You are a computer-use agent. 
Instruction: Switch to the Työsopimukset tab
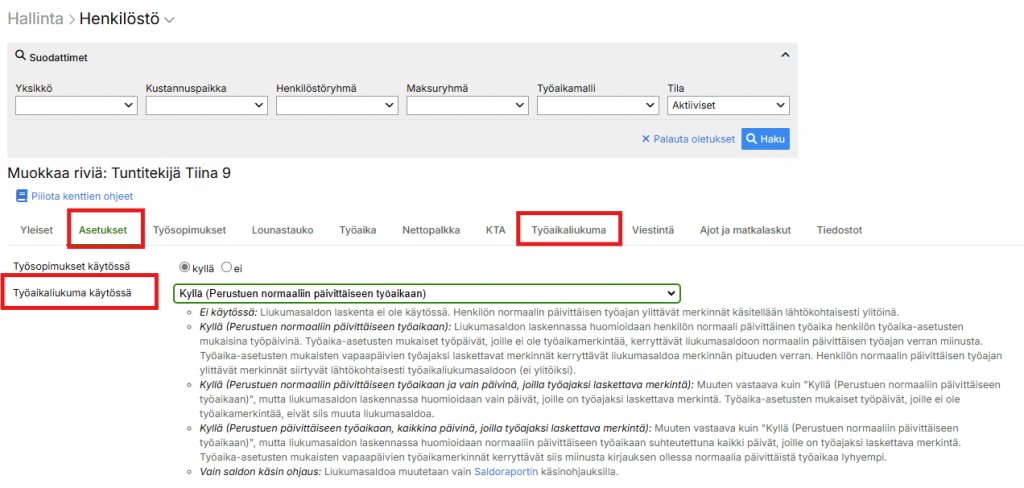(190, 230)
